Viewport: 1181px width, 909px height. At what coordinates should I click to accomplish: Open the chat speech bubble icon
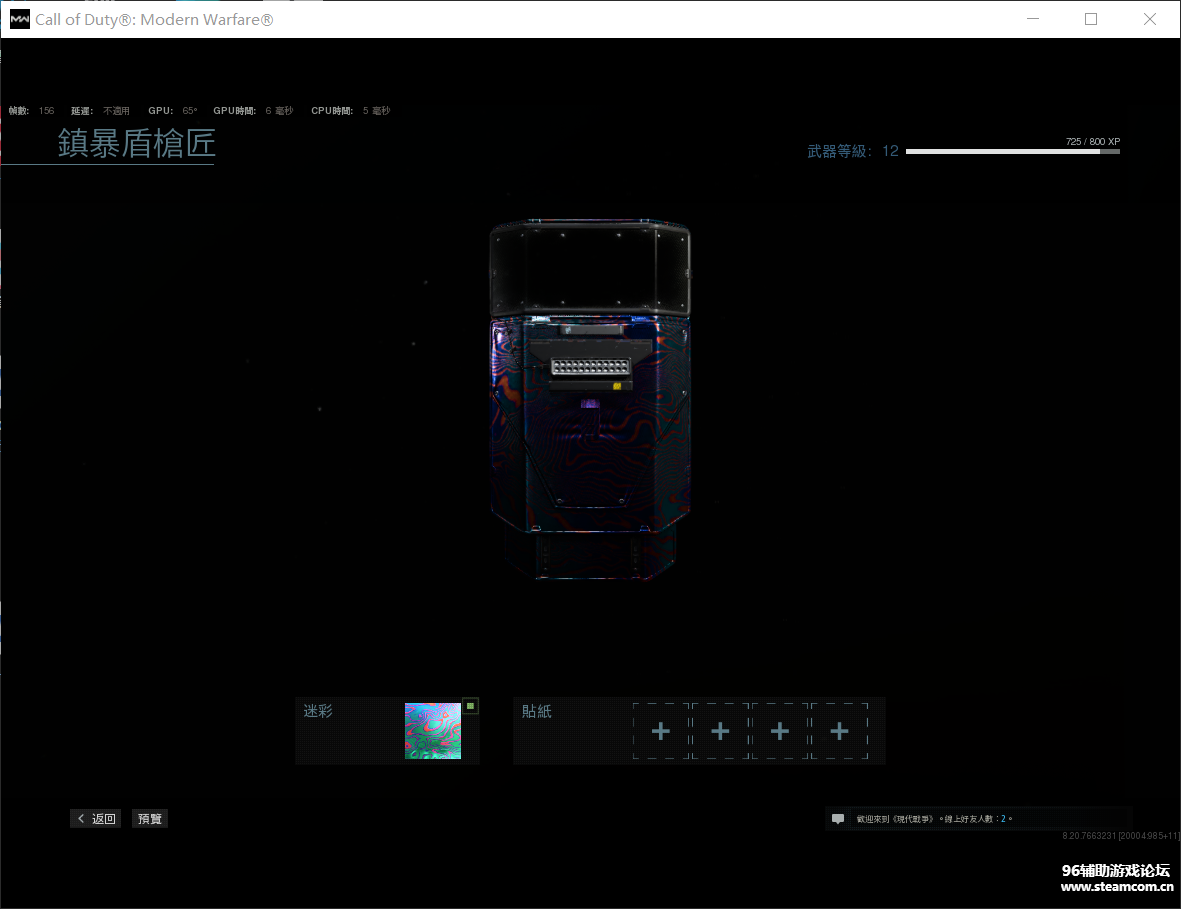click(838, 818)
